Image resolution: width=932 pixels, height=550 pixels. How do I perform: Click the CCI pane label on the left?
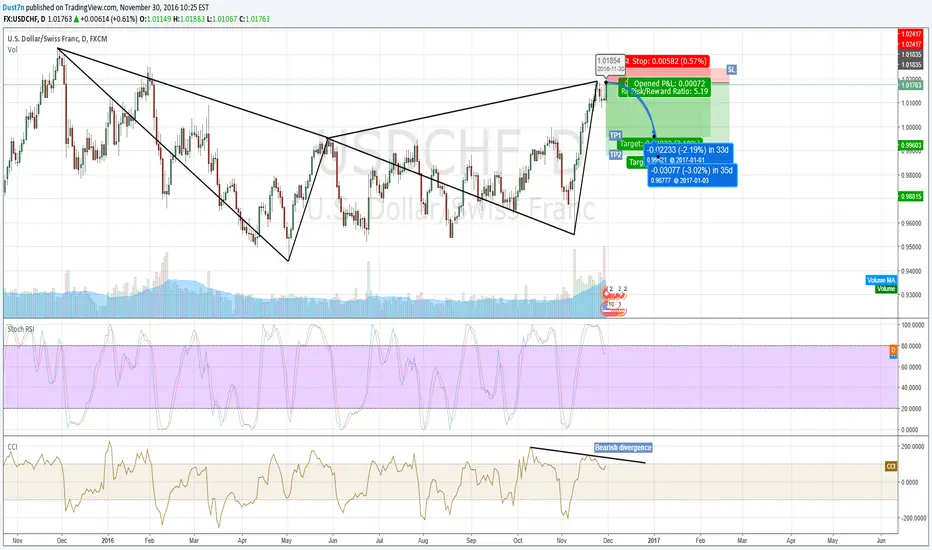tap(12, 446)
